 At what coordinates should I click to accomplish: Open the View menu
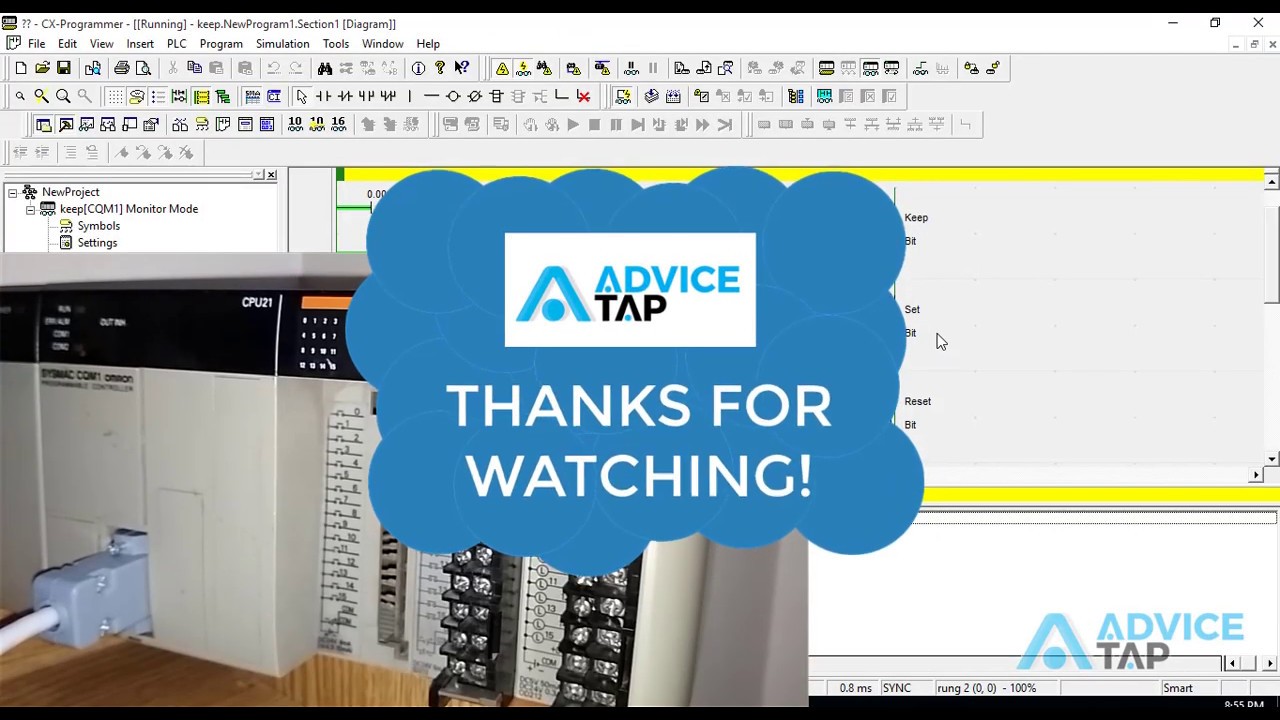[101, 44]
